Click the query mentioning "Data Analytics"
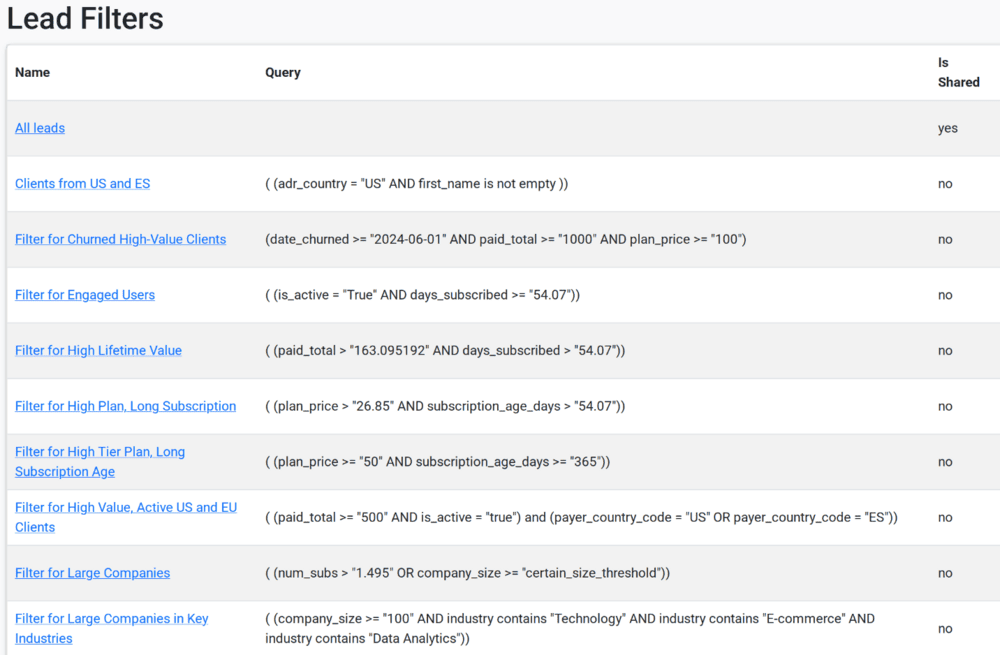1000x655 pixels. (x=569, y=628)
